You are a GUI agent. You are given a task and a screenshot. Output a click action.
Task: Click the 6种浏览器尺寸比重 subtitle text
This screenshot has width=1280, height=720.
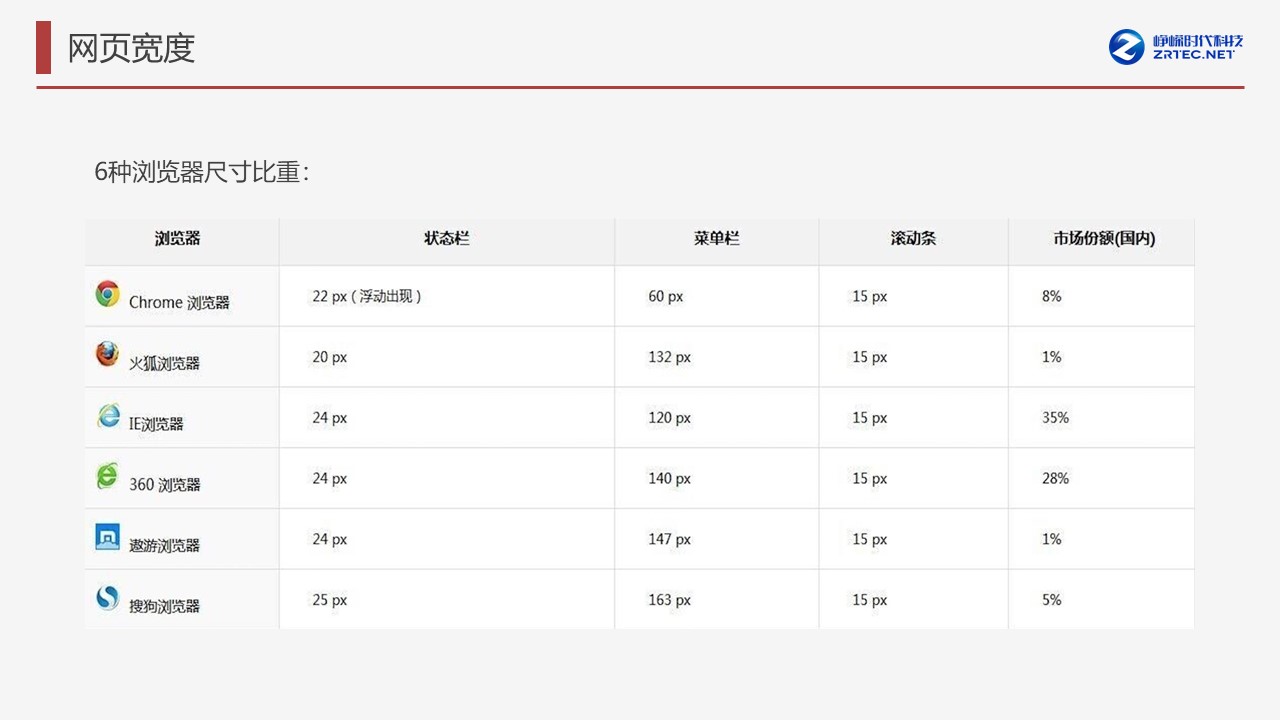(202, 172)
